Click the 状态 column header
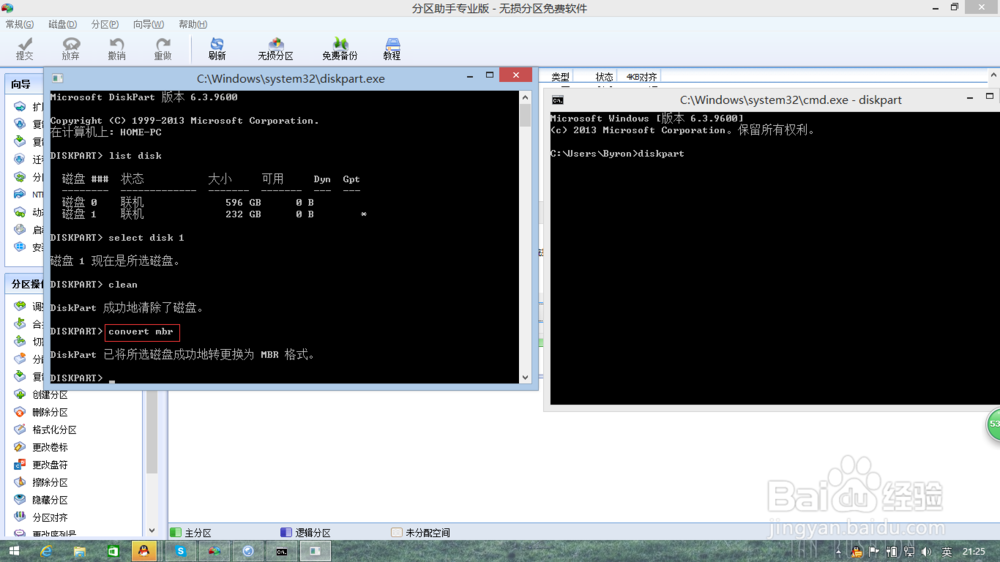This screenshot has height=562, width=1000. (604, 77)
